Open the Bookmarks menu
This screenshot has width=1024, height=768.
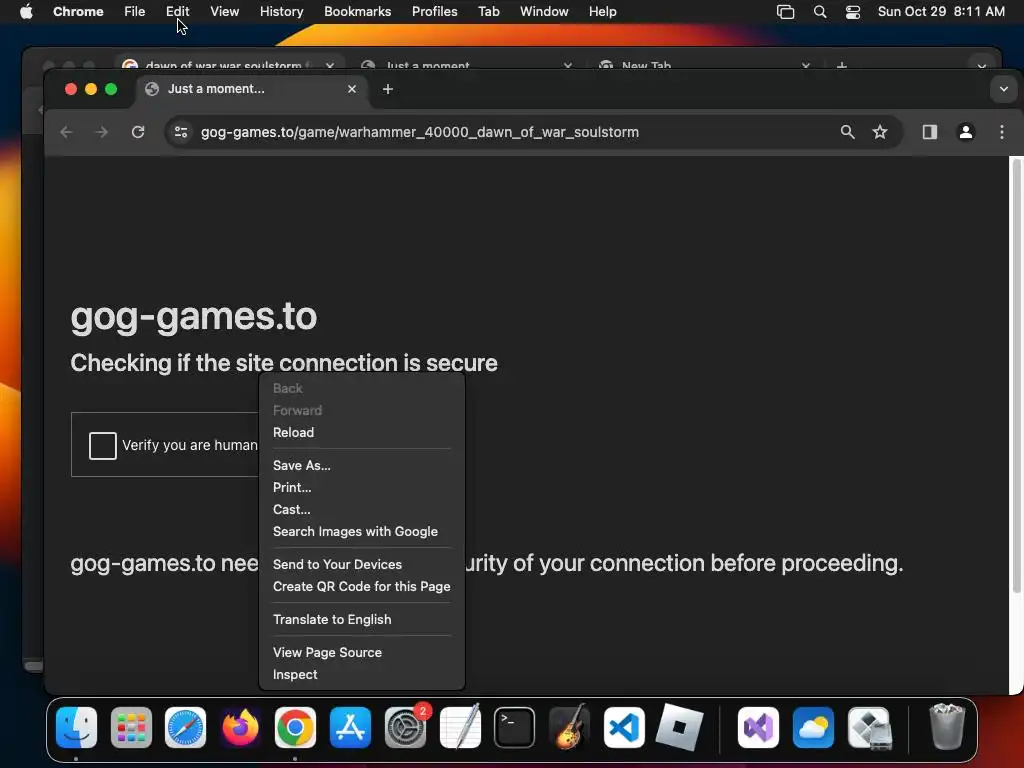tap(357, 12)
